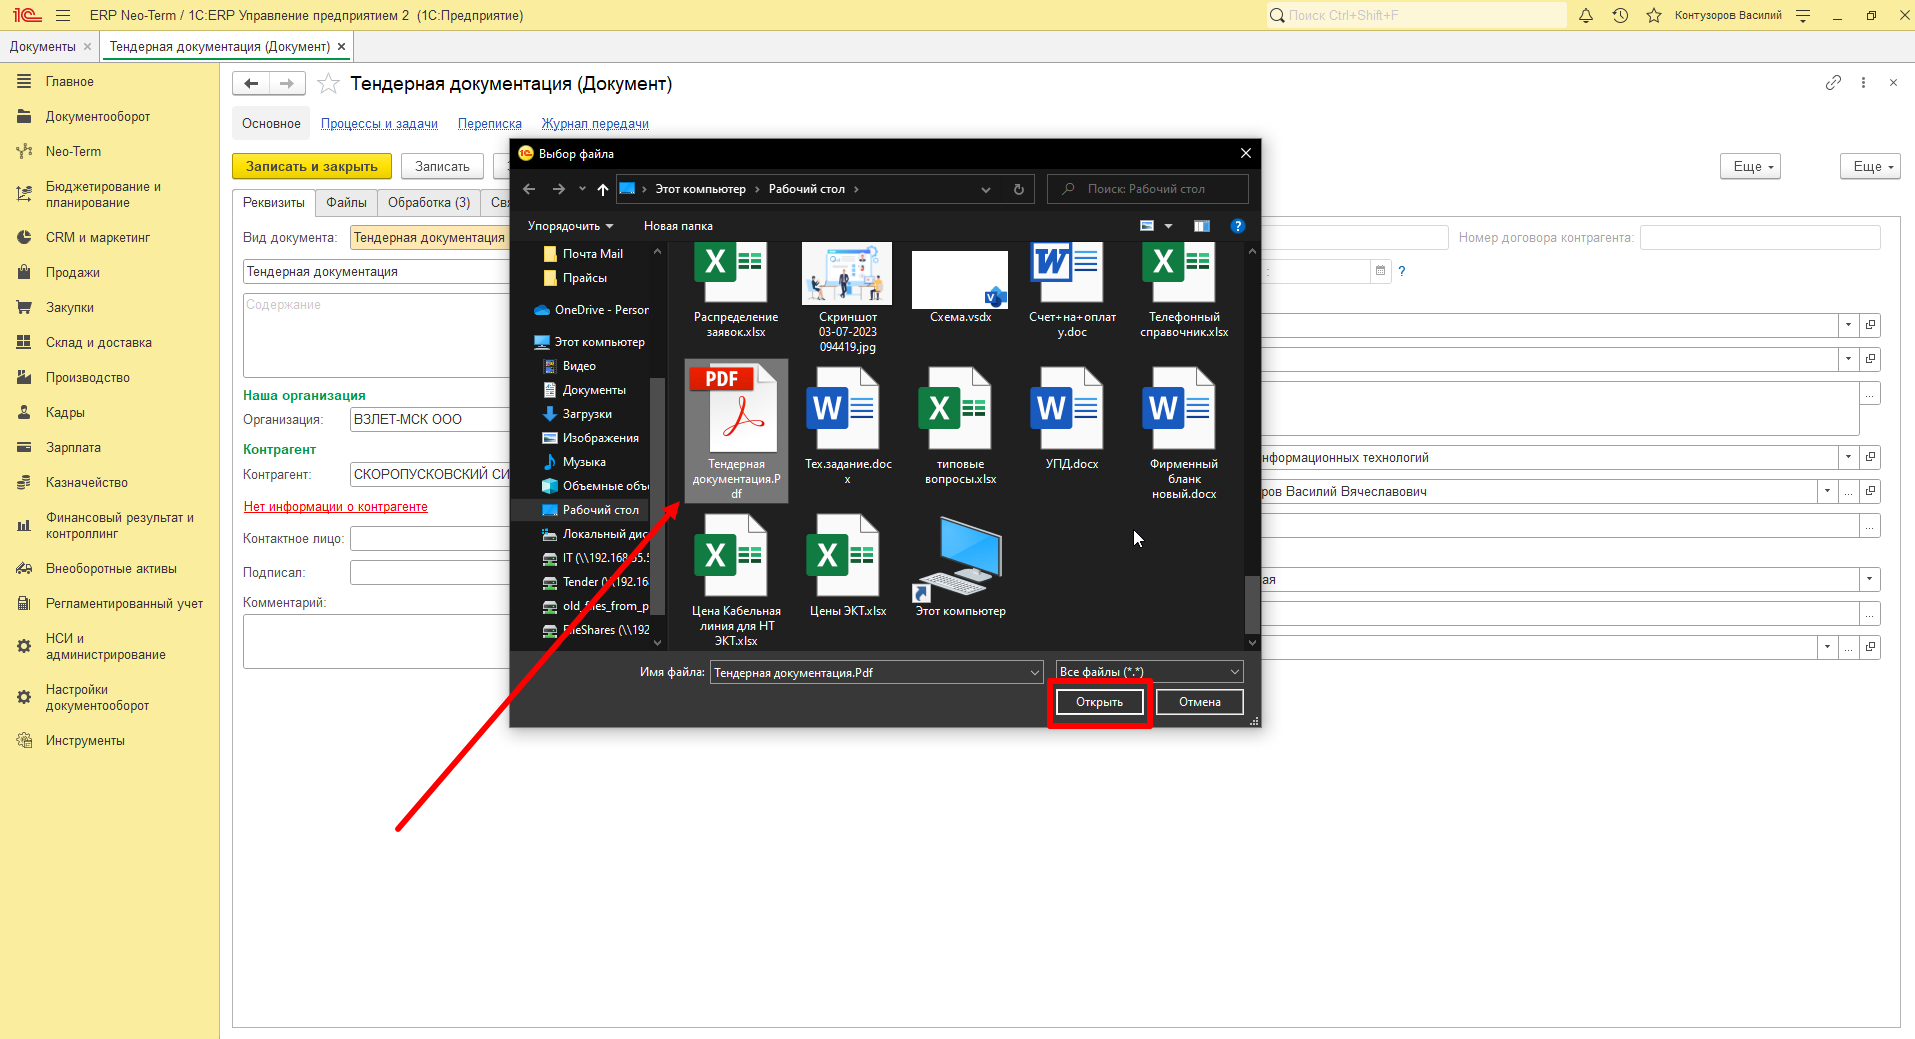Switch to Файлы tab
1915x1039 pixels.
(346, 203)
